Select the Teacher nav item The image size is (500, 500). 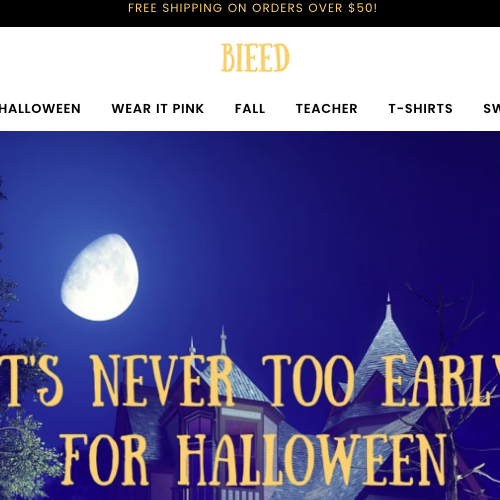(x=327, y=109)
